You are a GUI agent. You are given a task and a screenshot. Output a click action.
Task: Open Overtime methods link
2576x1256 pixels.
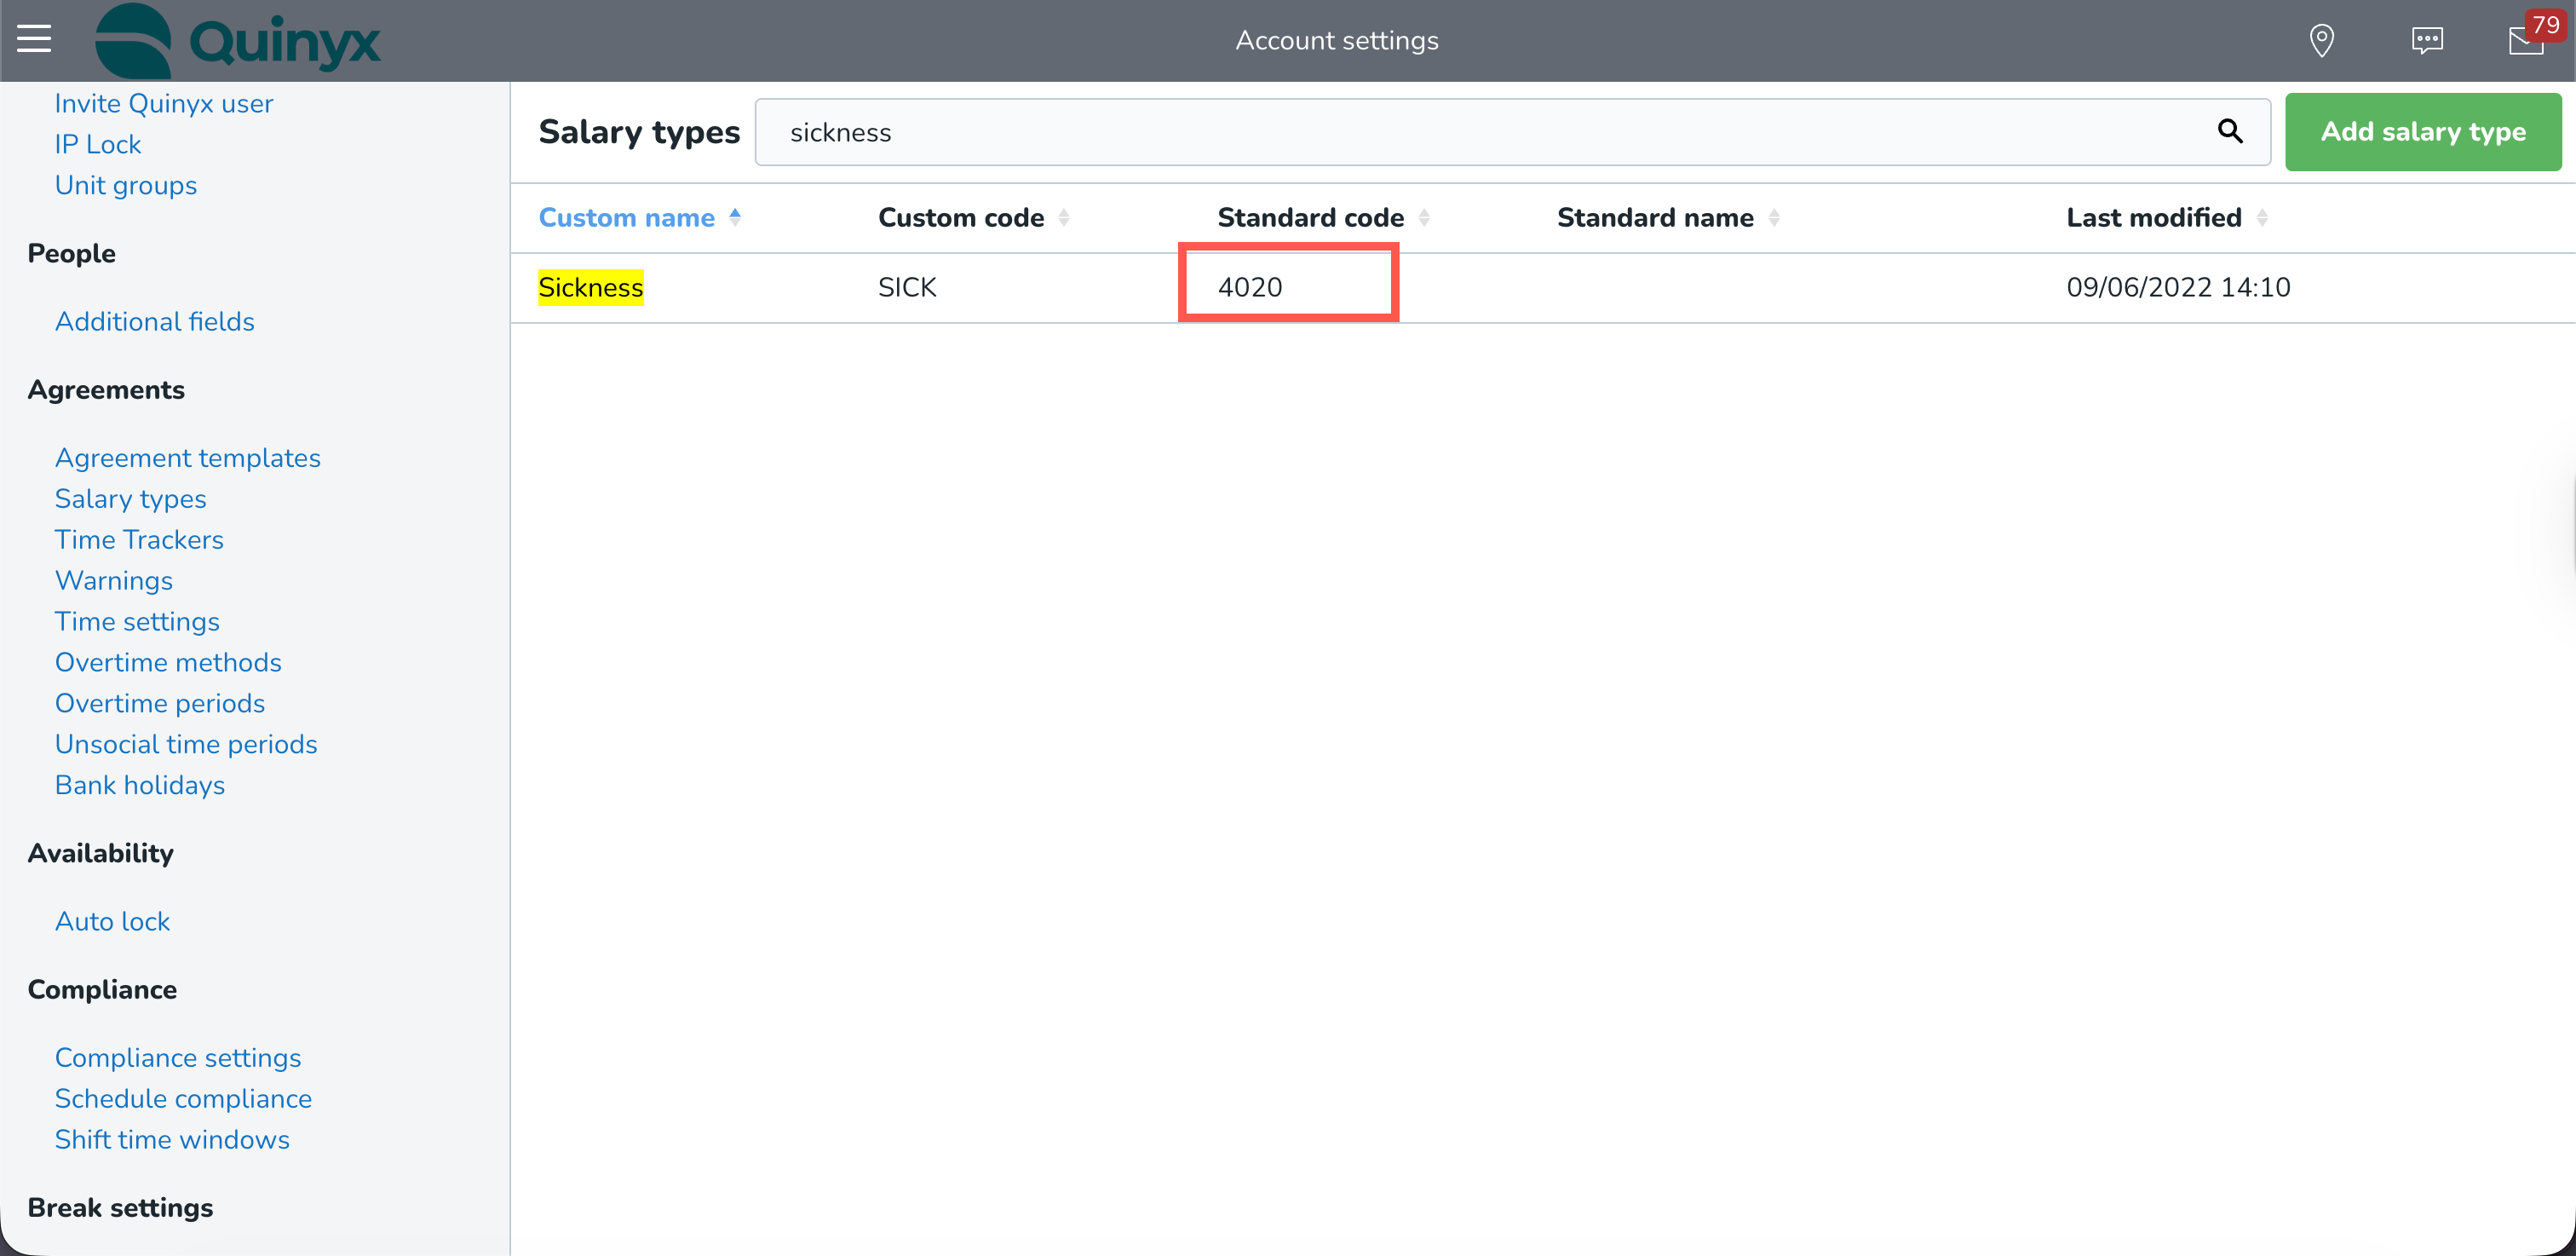(168, 662)
